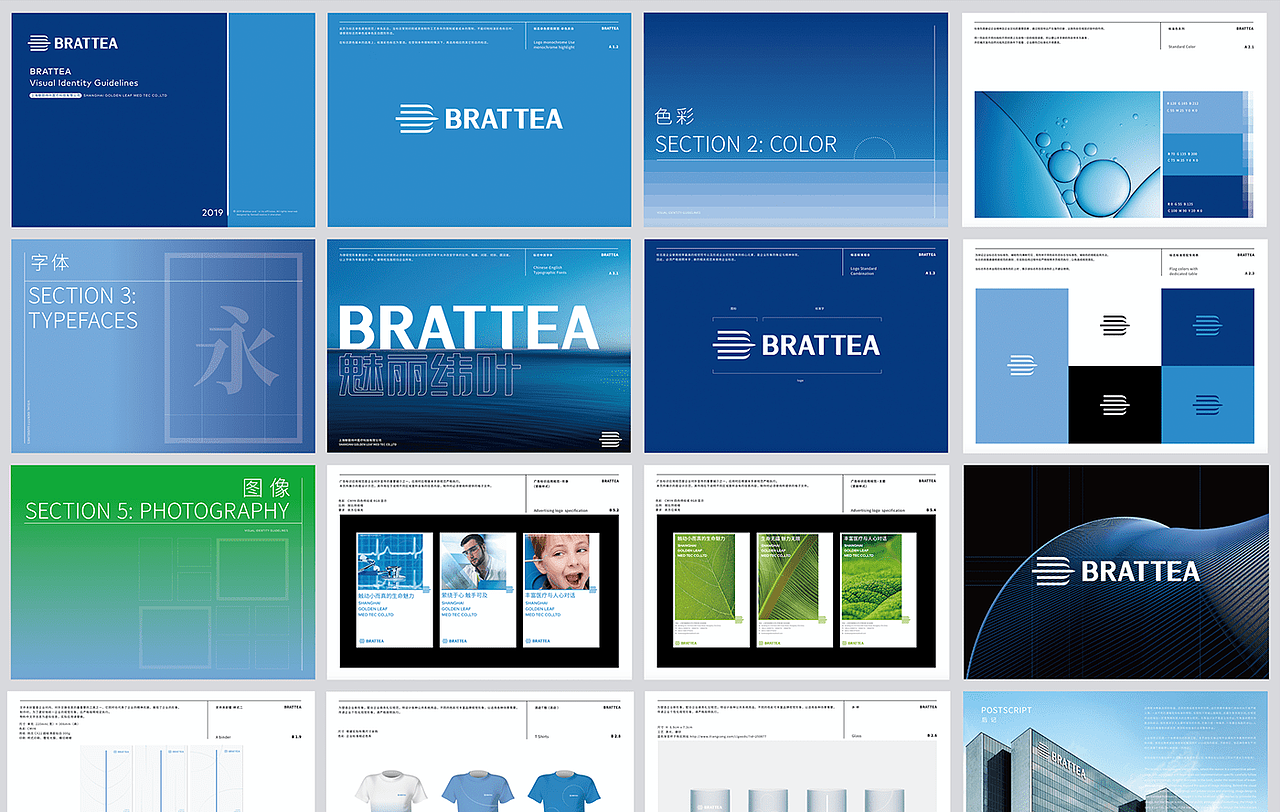Open the T-Shirts specification slide
Viewport: 1280px width, 812px height.
[479, 751]
